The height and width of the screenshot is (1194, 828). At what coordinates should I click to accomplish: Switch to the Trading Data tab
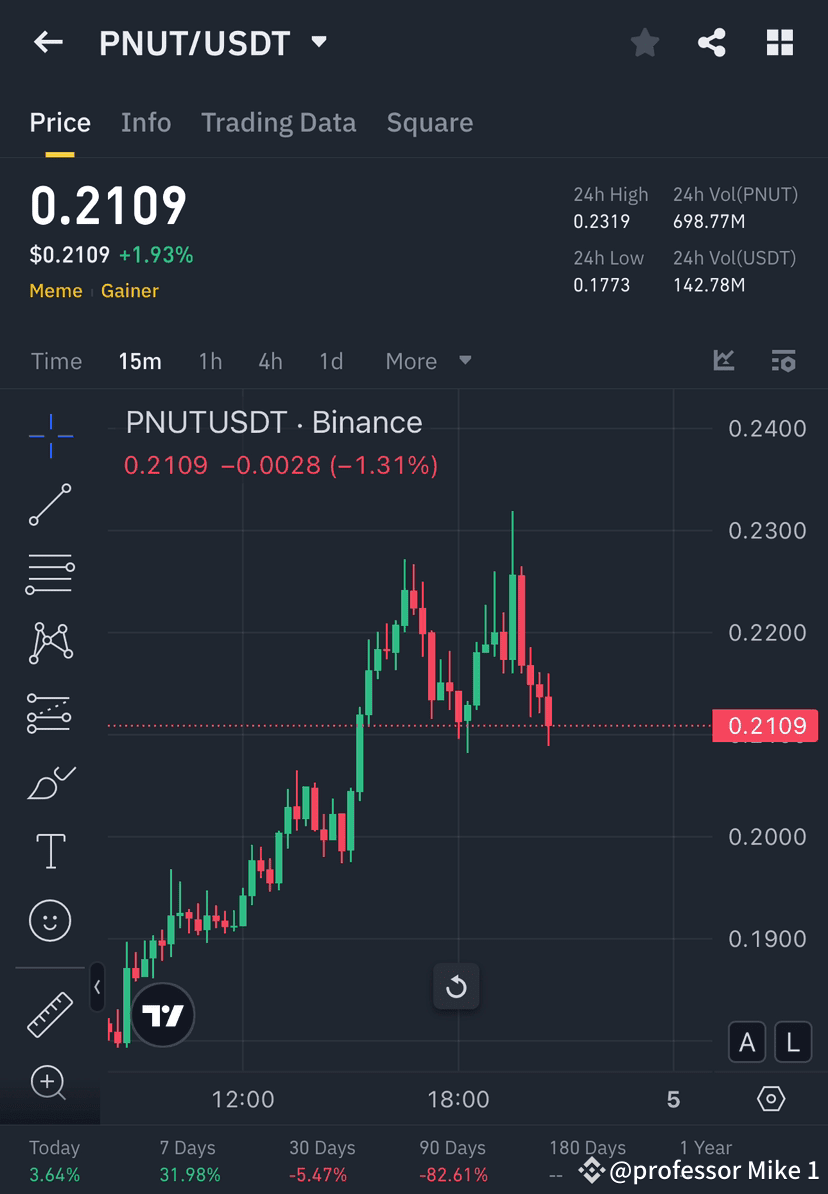click(279, 122)
